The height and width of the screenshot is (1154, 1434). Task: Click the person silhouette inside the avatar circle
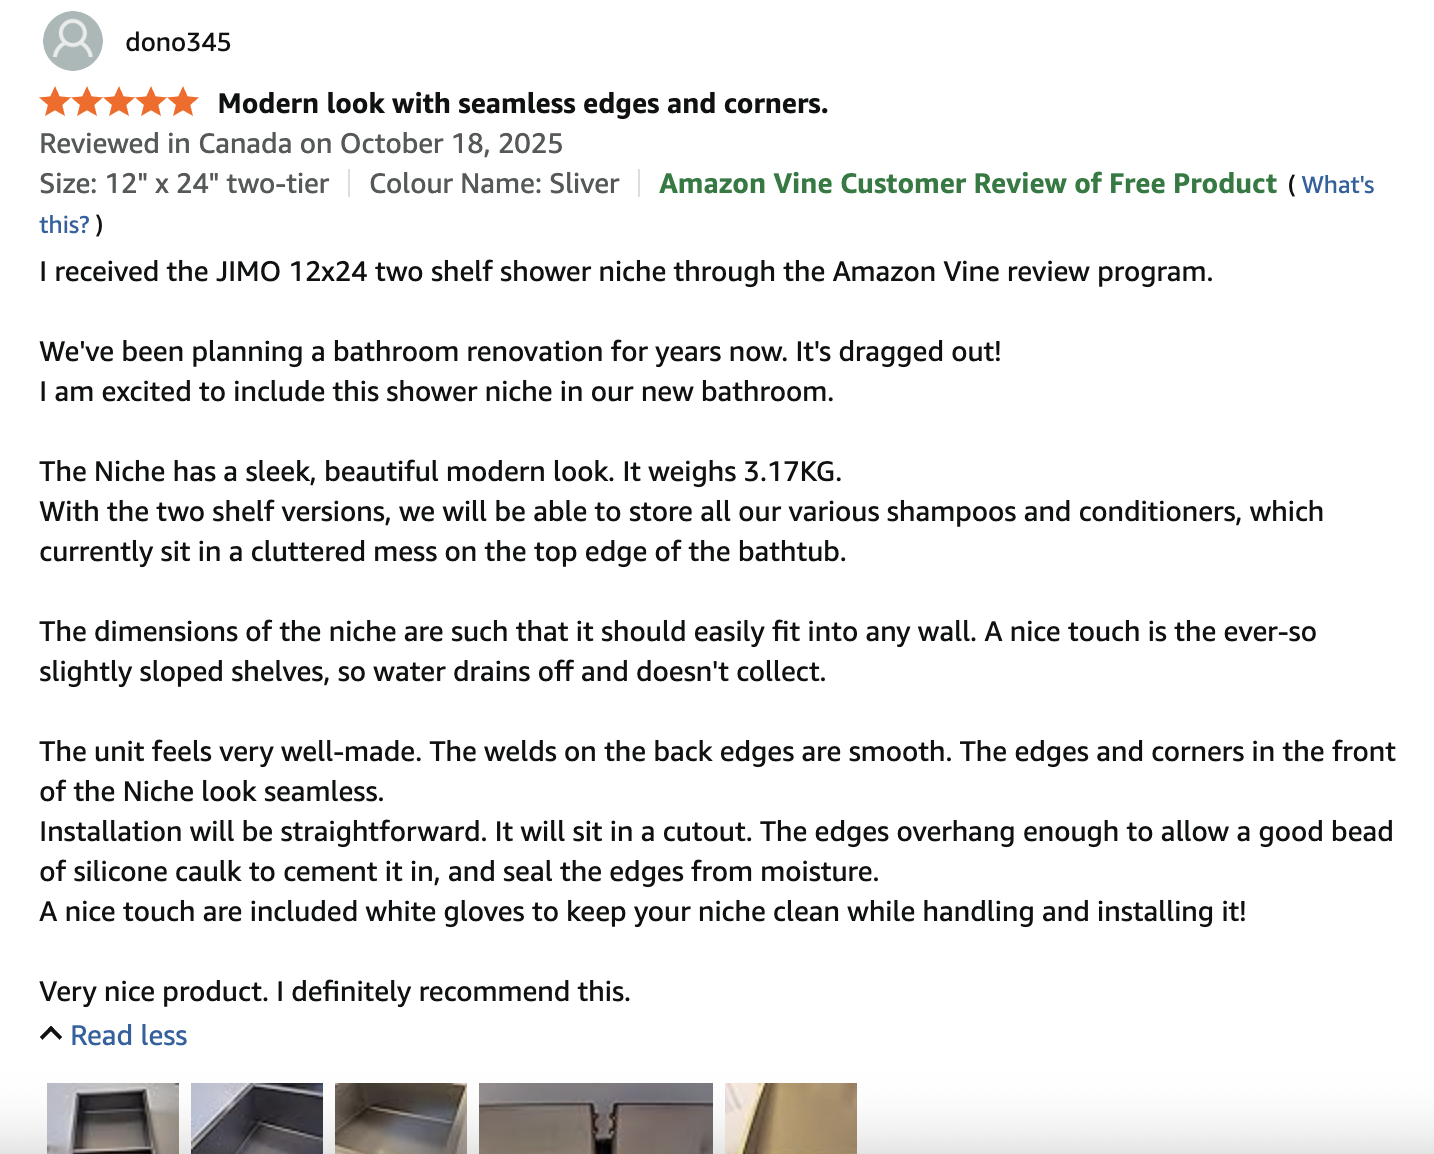(71, 41)
